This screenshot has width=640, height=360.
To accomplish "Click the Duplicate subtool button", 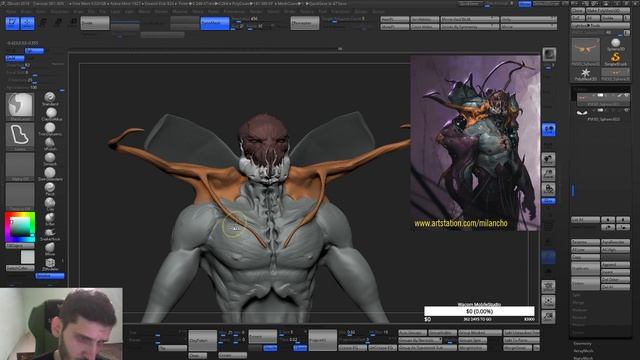I will (x=585, y=269).
